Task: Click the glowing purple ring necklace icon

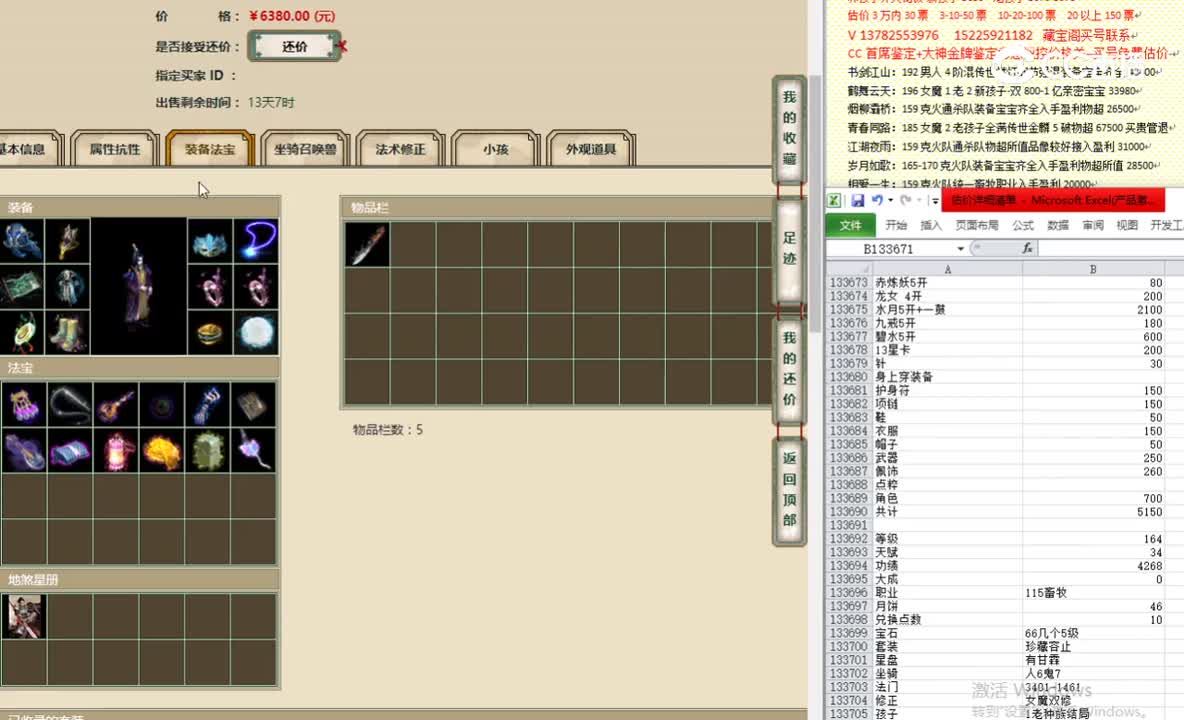Action: point(256,241)
